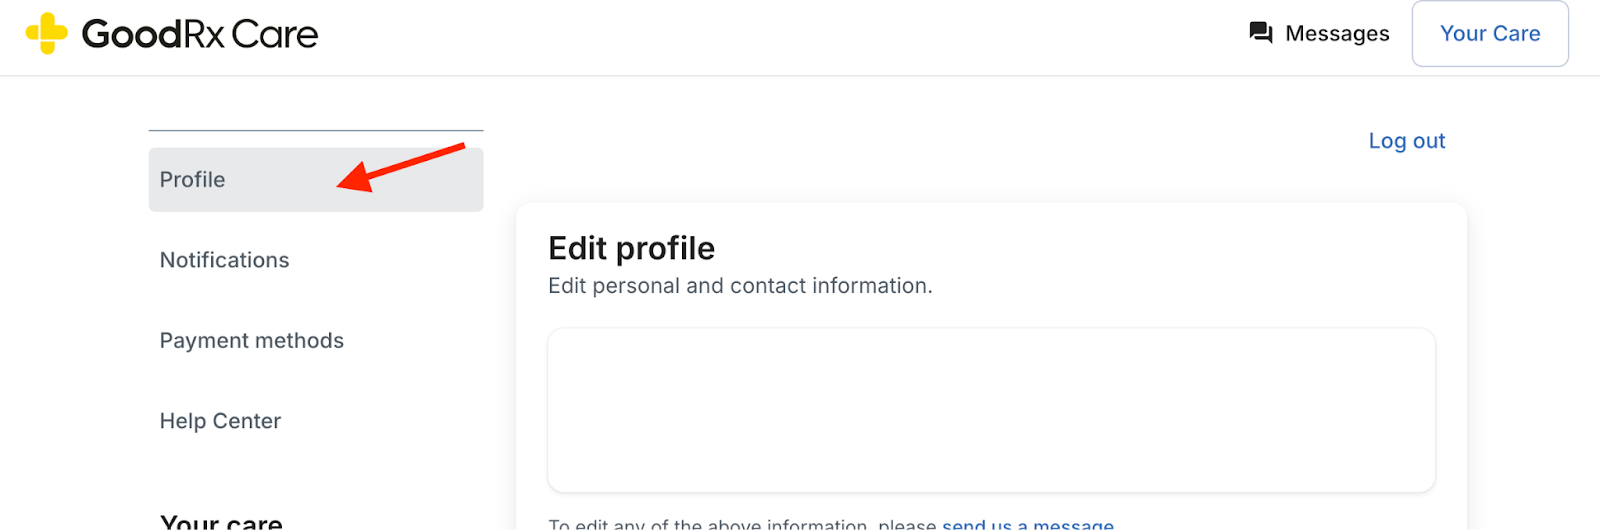The width and height of the screenshot is (1600, 530).
Task: Click the red arrow annotation
Action: click(400, 166)
